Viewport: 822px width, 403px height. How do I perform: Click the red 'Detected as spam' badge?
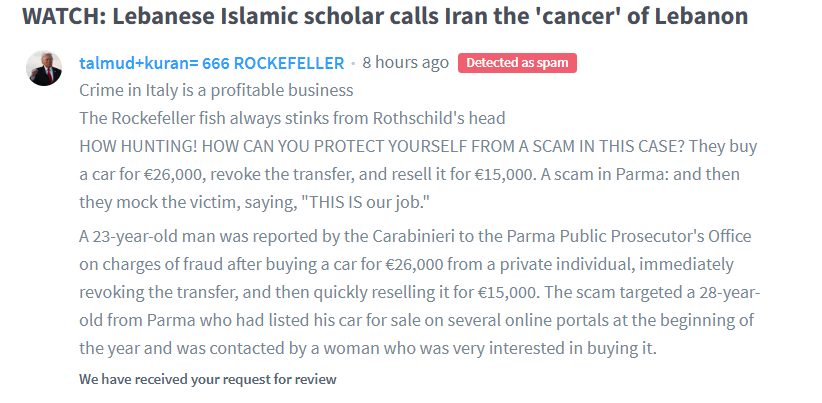517,63
